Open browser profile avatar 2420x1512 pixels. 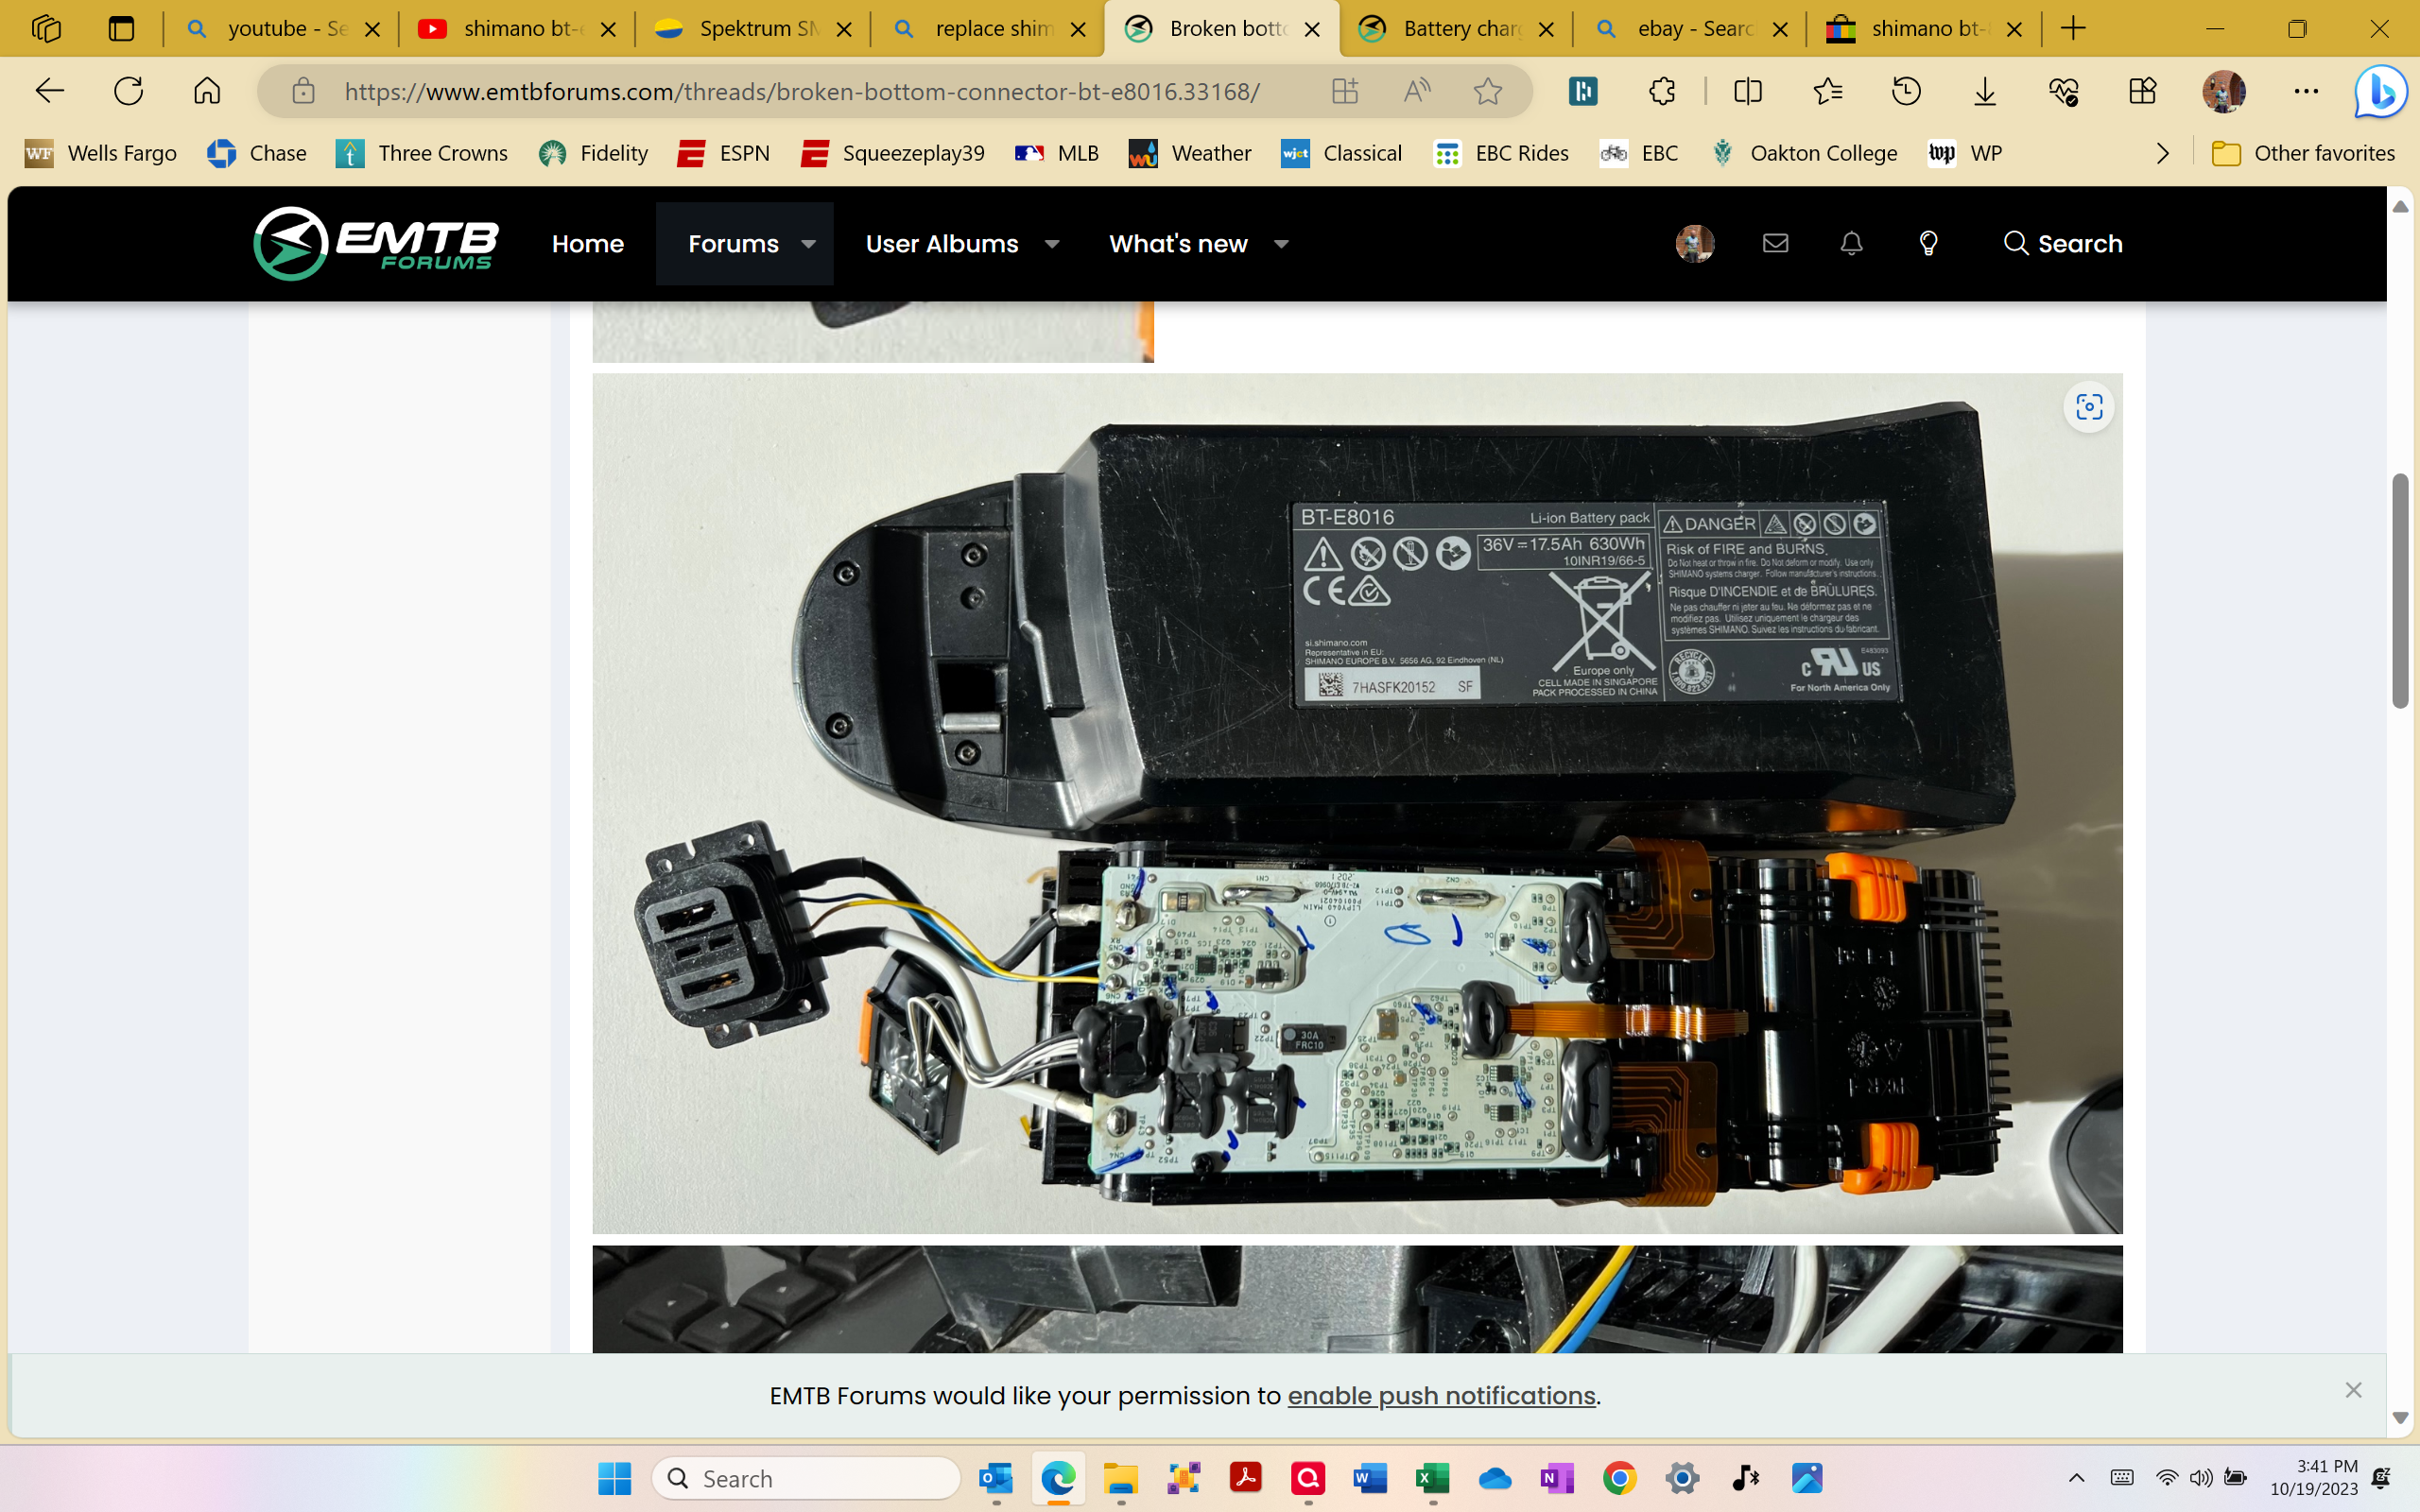2224,91
